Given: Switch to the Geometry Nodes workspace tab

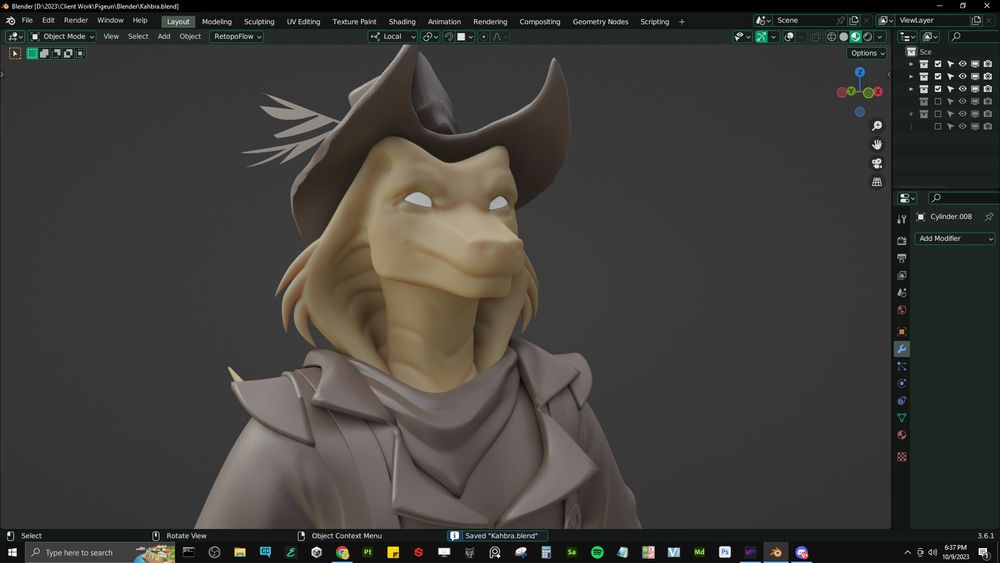Looking at the screenshot, I should coord(600,22).
